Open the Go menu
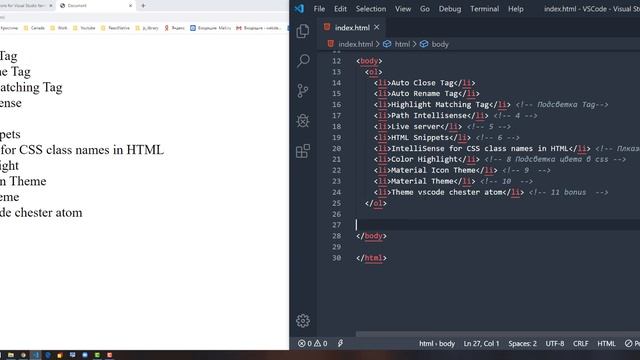Screen dimensions: 640x360 point(424,9)
